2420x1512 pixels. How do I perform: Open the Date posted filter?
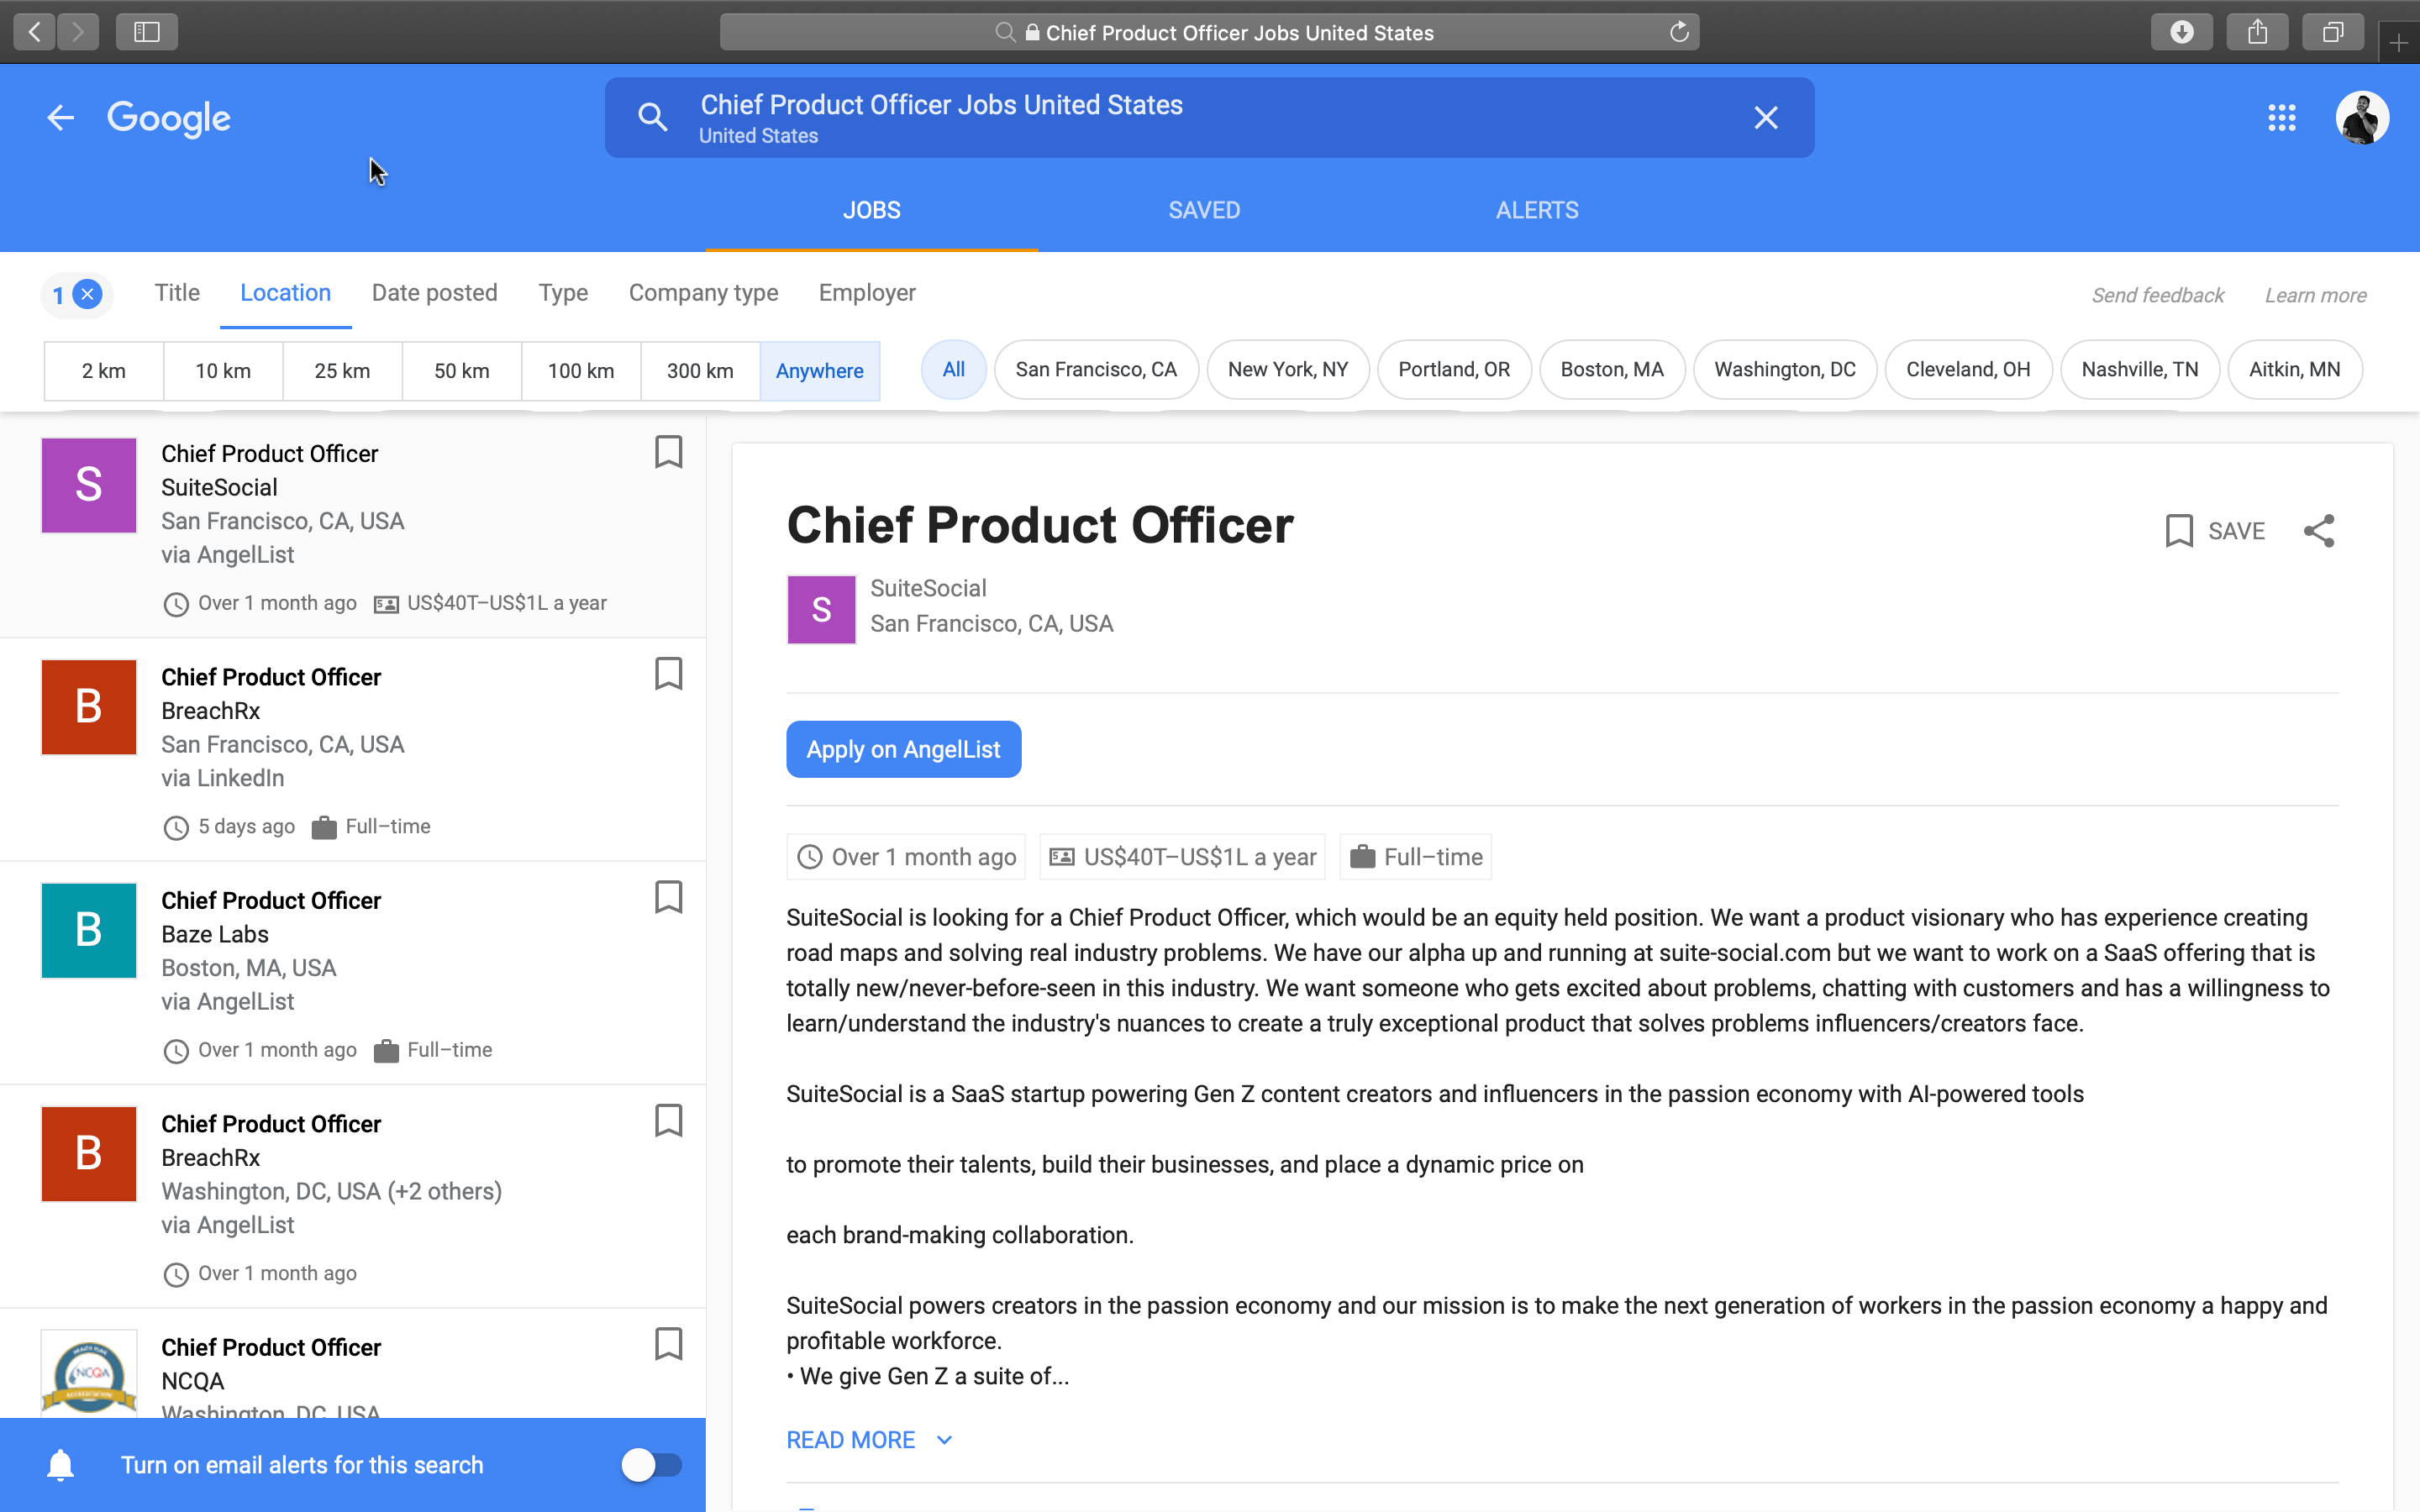pyautogui.click(x=434, y=293)
